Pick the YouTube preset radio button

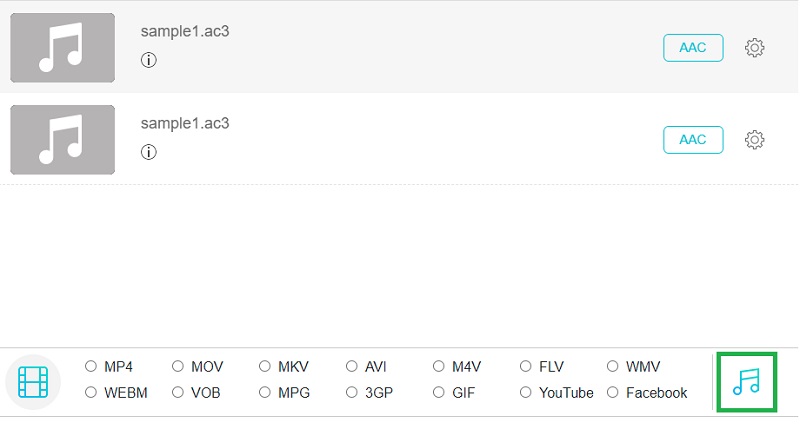tap(526, 393)
